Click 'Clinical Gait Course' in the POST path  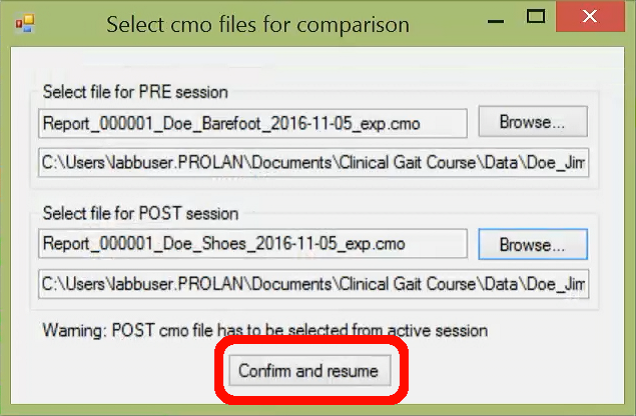(407, 284)
